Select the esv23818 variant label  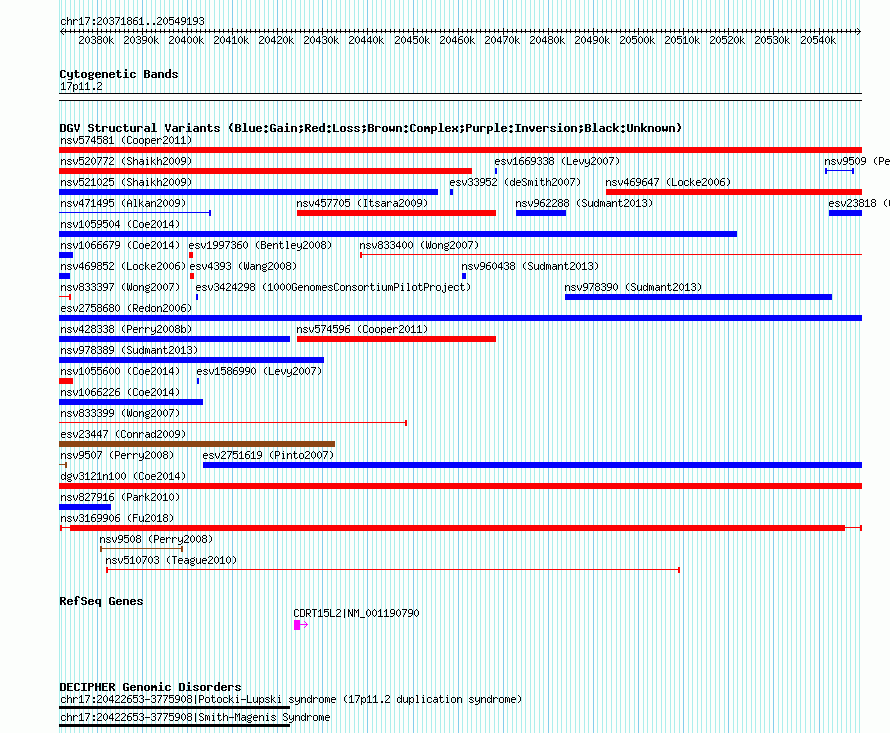858,203
